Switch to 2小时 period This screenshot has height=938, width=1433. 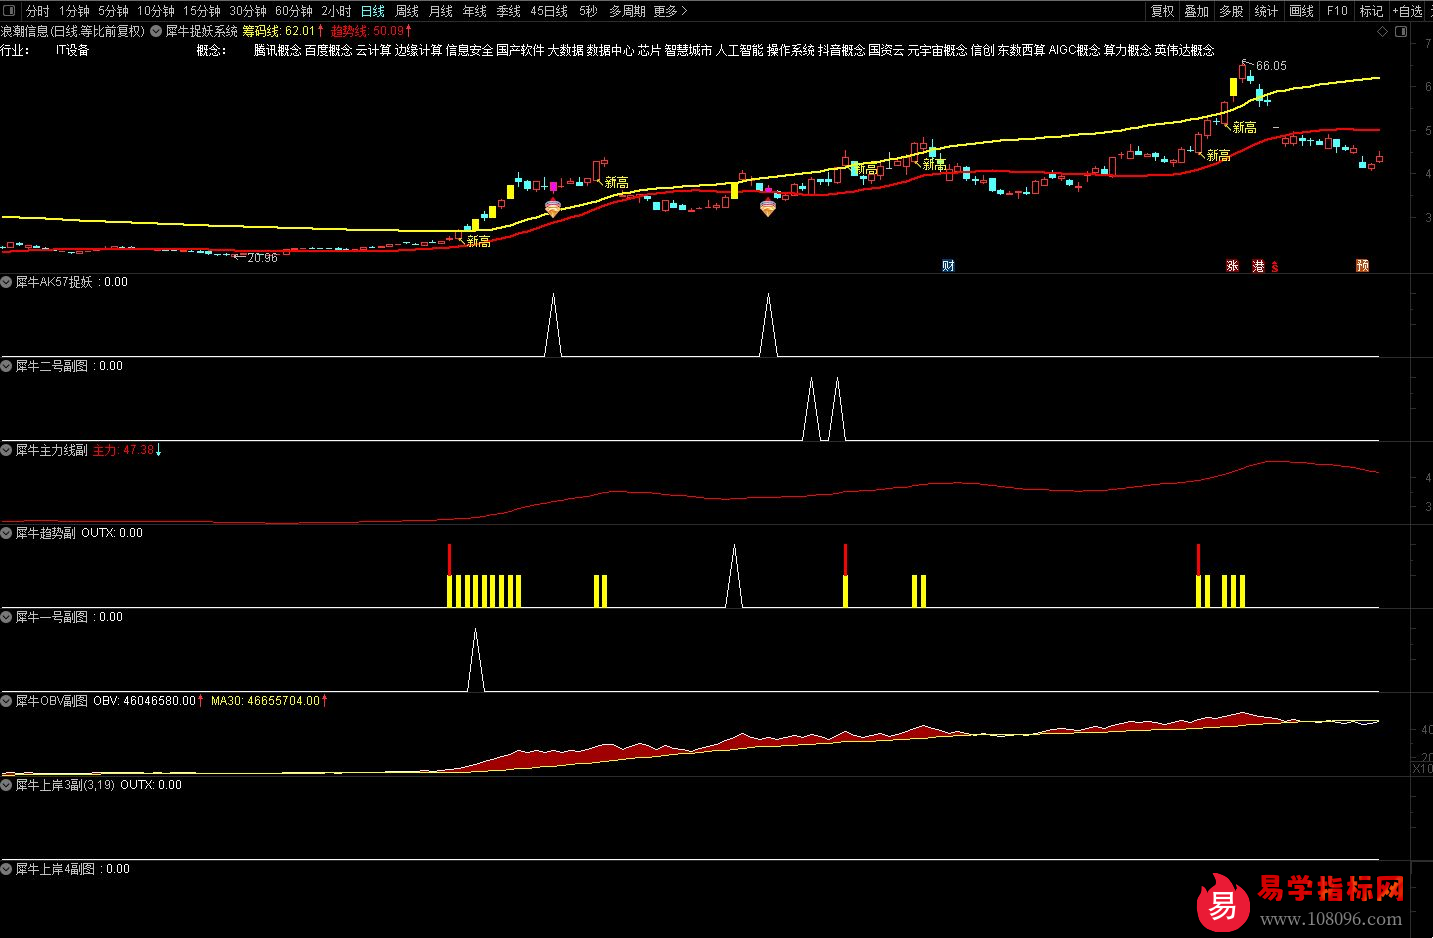click(x=337, y=11)
